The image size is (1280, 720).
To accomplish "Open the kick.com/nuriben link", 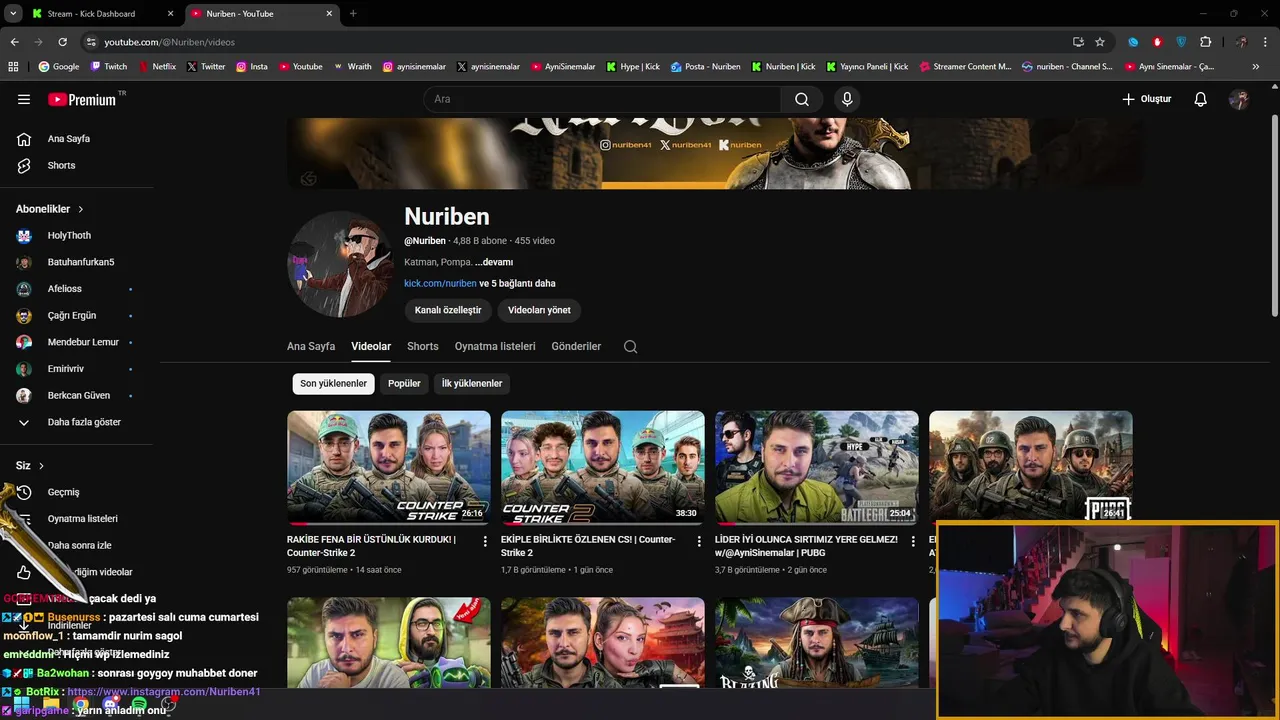I will (440, 283).
